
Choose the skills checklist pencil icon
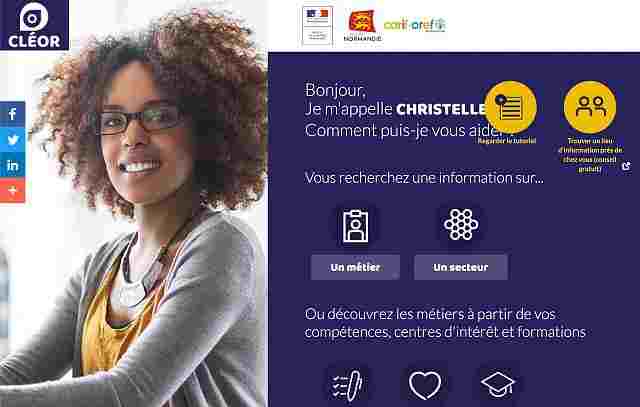[347, 385]
